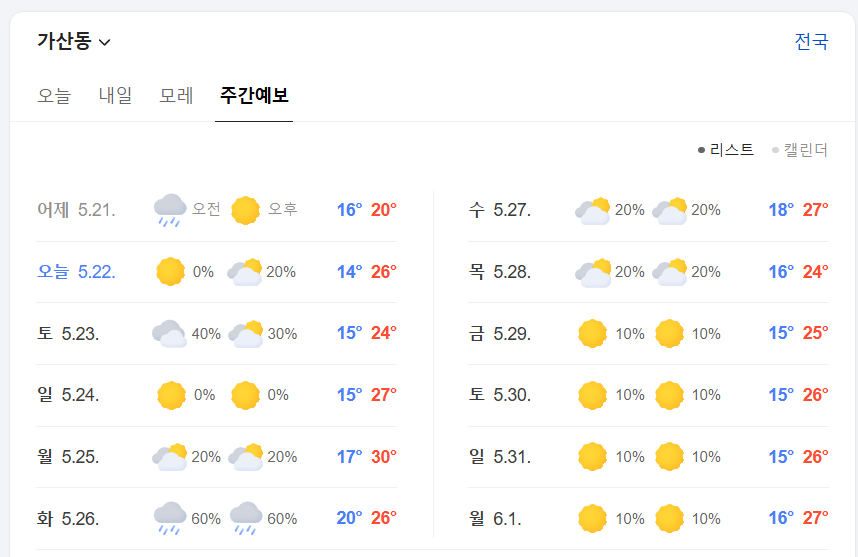Viewport: 858px width, 557px height.
Task: Click Monday 6.1 morning sun icon
Action: pyautogui.click(x=593, y=518)
